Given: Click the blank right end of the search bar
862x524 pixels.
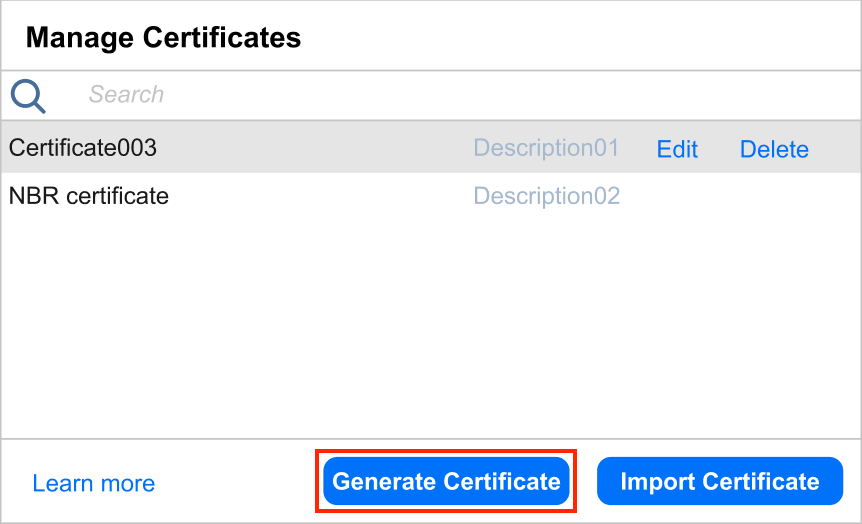Looking at the screenshot, I should point(780,95).
